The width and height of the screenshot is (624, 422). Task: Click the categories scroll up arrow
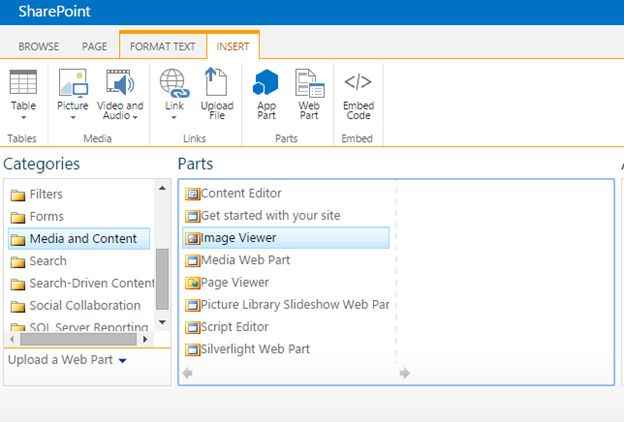162,188
